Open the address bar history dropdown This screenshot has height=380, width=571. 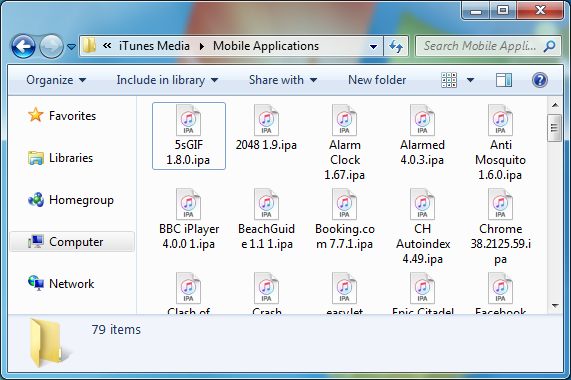click(373, 47)
